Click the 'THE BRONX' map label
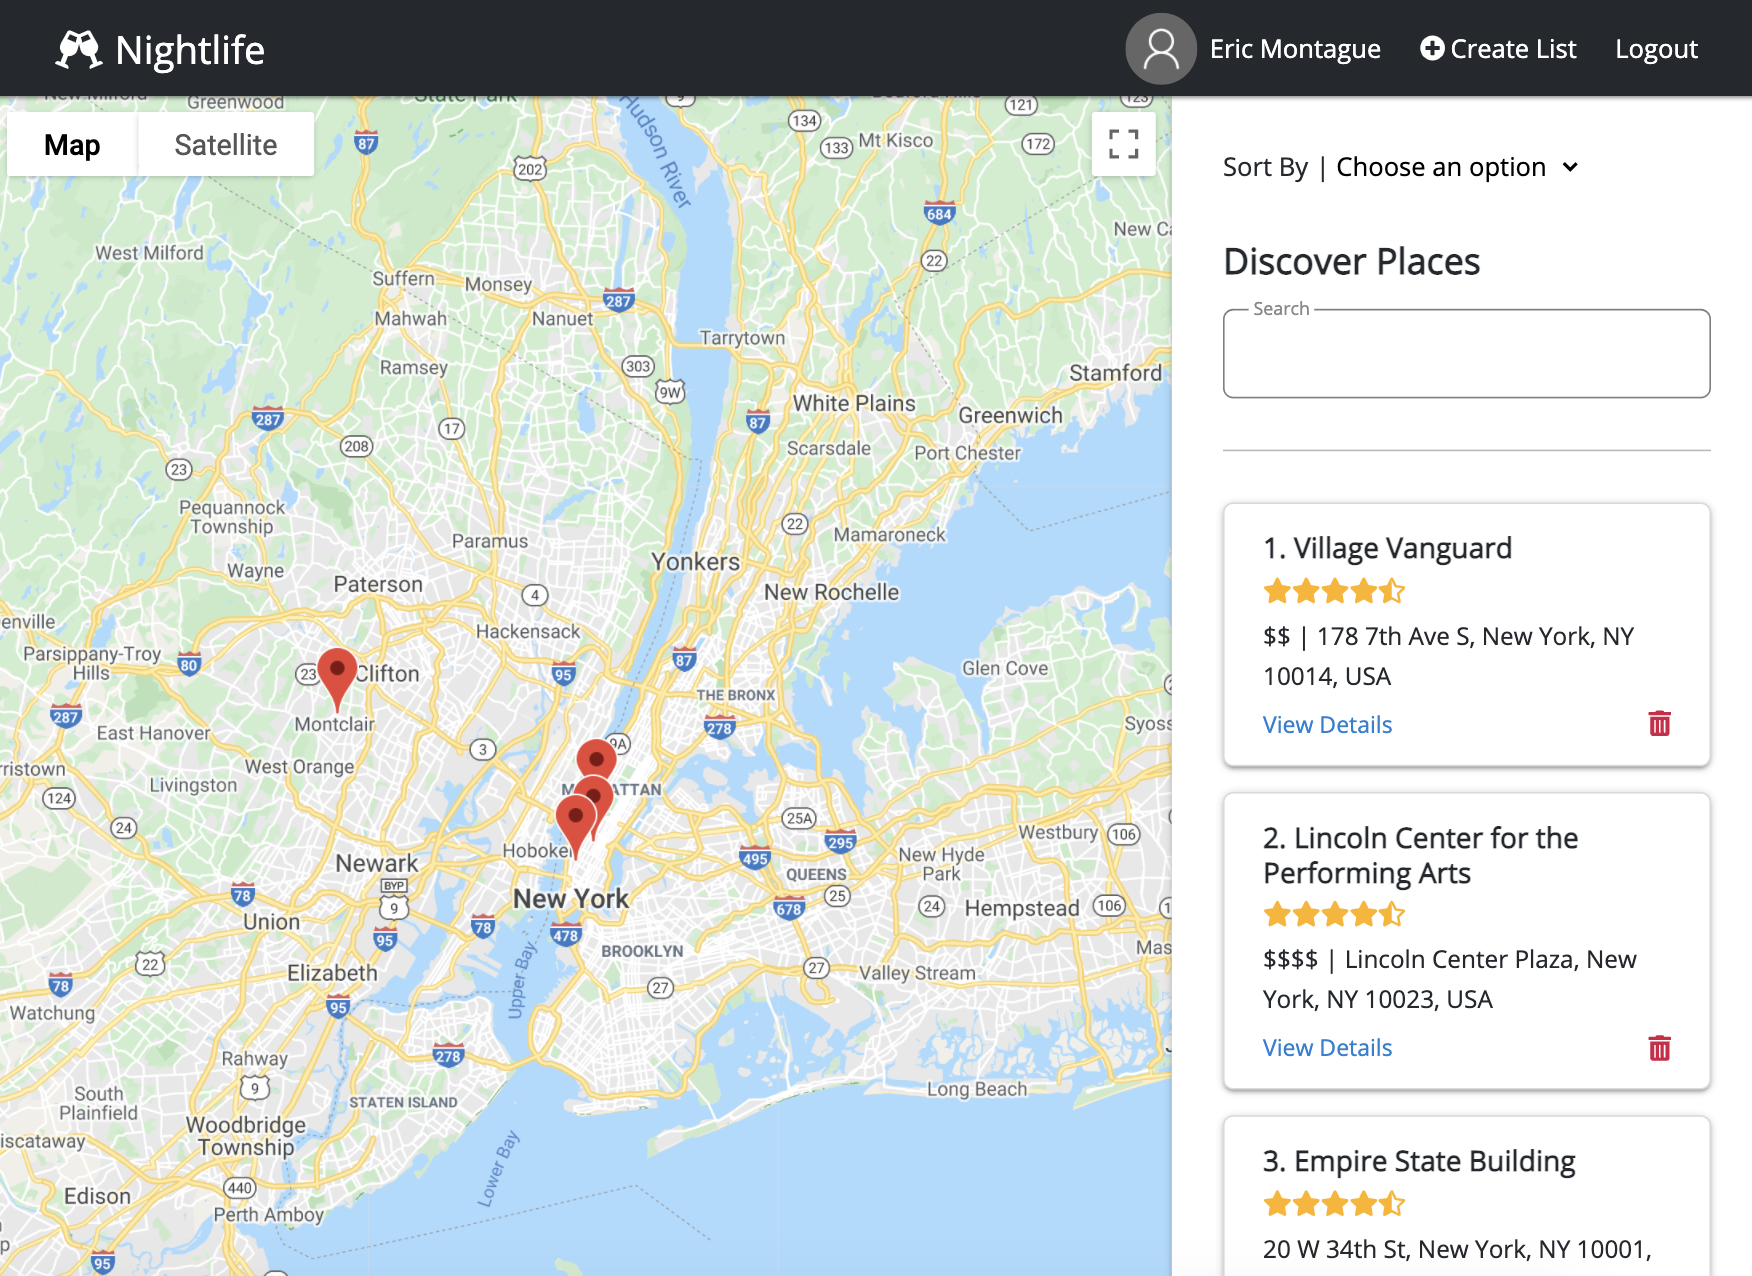The width and height of the screenshot is (1752, 1276). (736, 695)
